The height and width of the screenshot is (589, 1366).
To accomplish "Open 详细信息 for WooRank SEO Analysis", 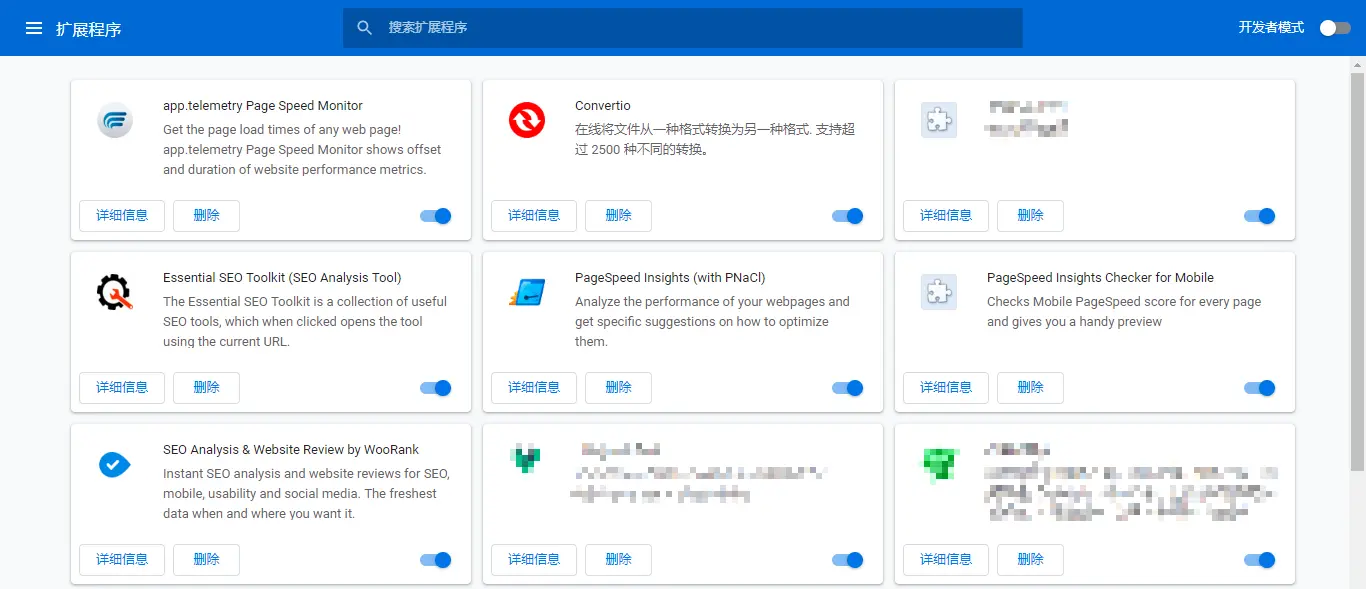I will 122,560.
